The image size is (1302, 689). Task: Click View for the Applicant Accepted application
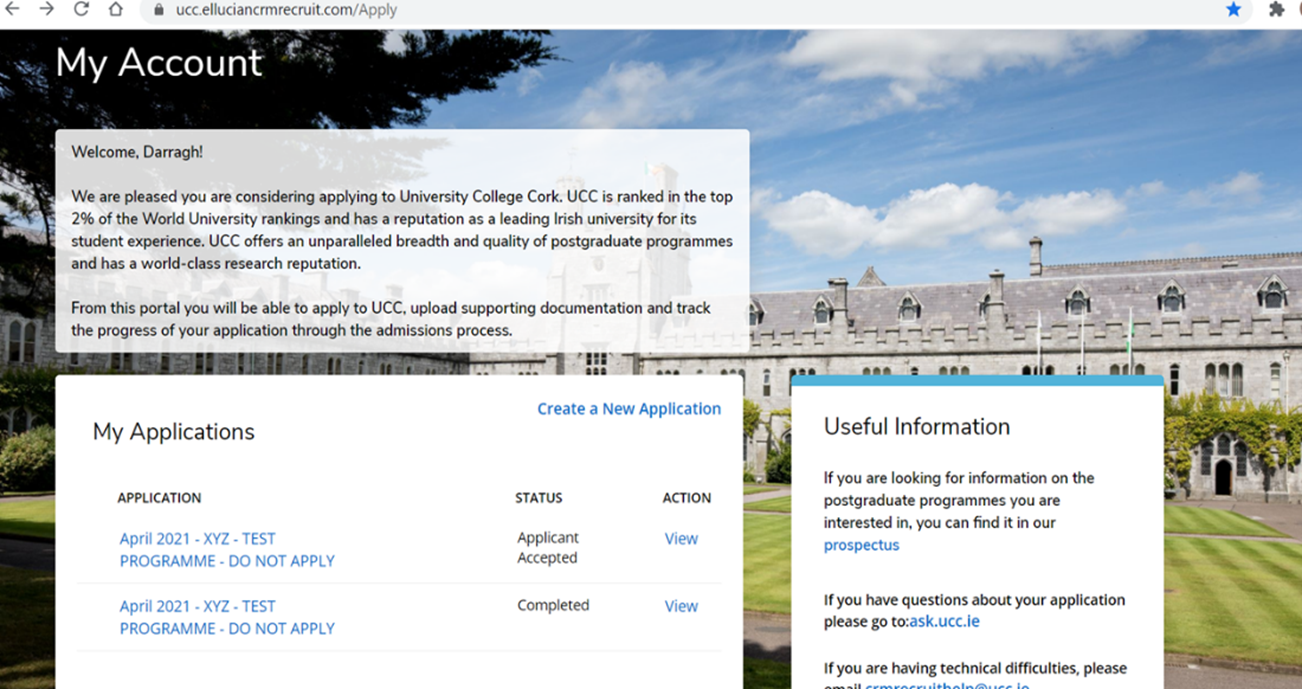pos(681,538)
